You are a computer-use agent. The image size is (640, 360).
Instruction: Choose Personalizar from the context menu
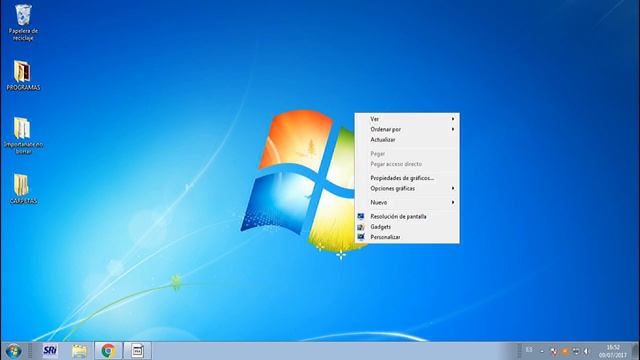point(407,237)
